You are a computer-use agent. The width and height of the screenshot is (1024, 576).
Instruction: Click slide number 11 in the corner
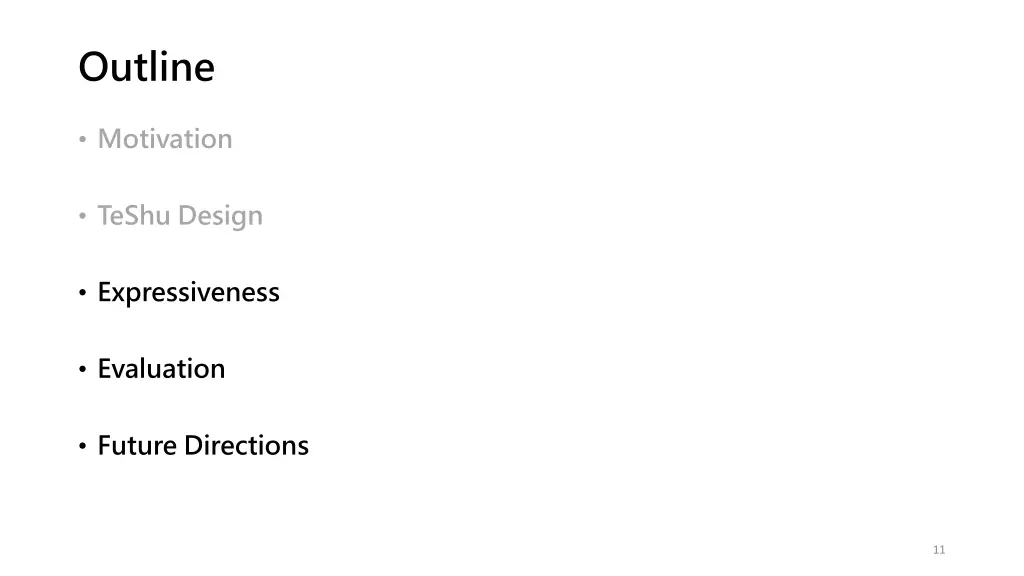point(939,550)
